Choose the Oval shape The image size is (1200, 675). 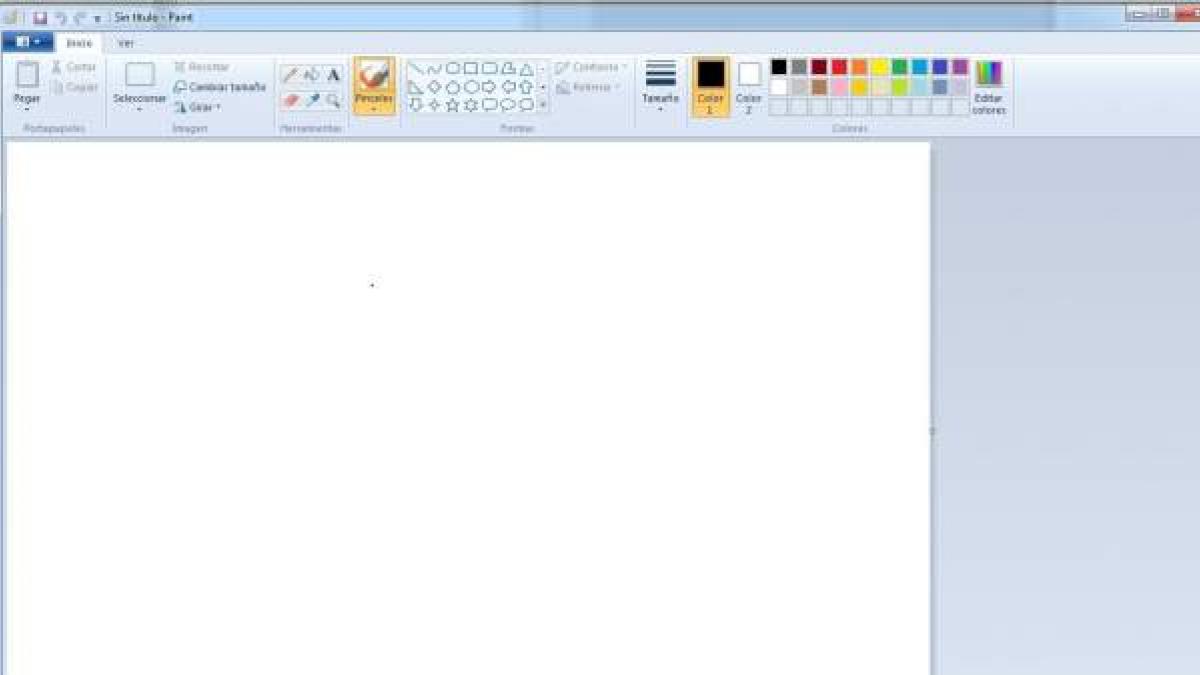(452, 68)
